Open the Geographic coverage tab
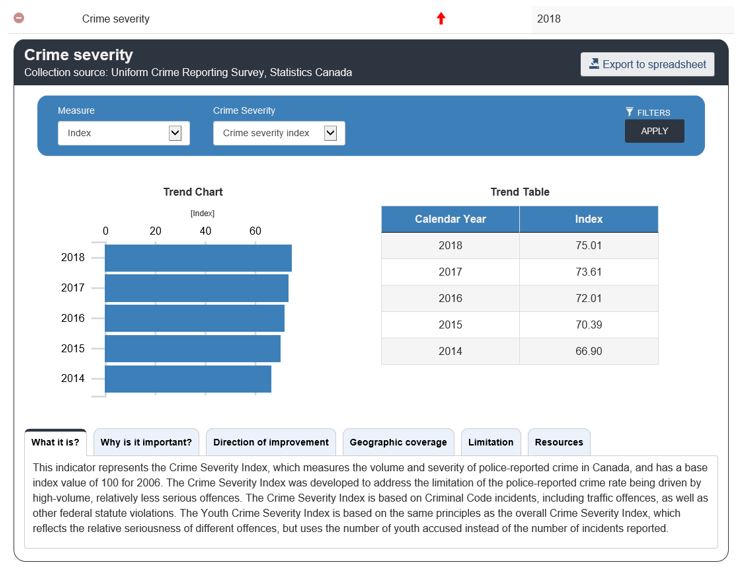The width and height of the screenshot is (736, 571). point(398,442)
